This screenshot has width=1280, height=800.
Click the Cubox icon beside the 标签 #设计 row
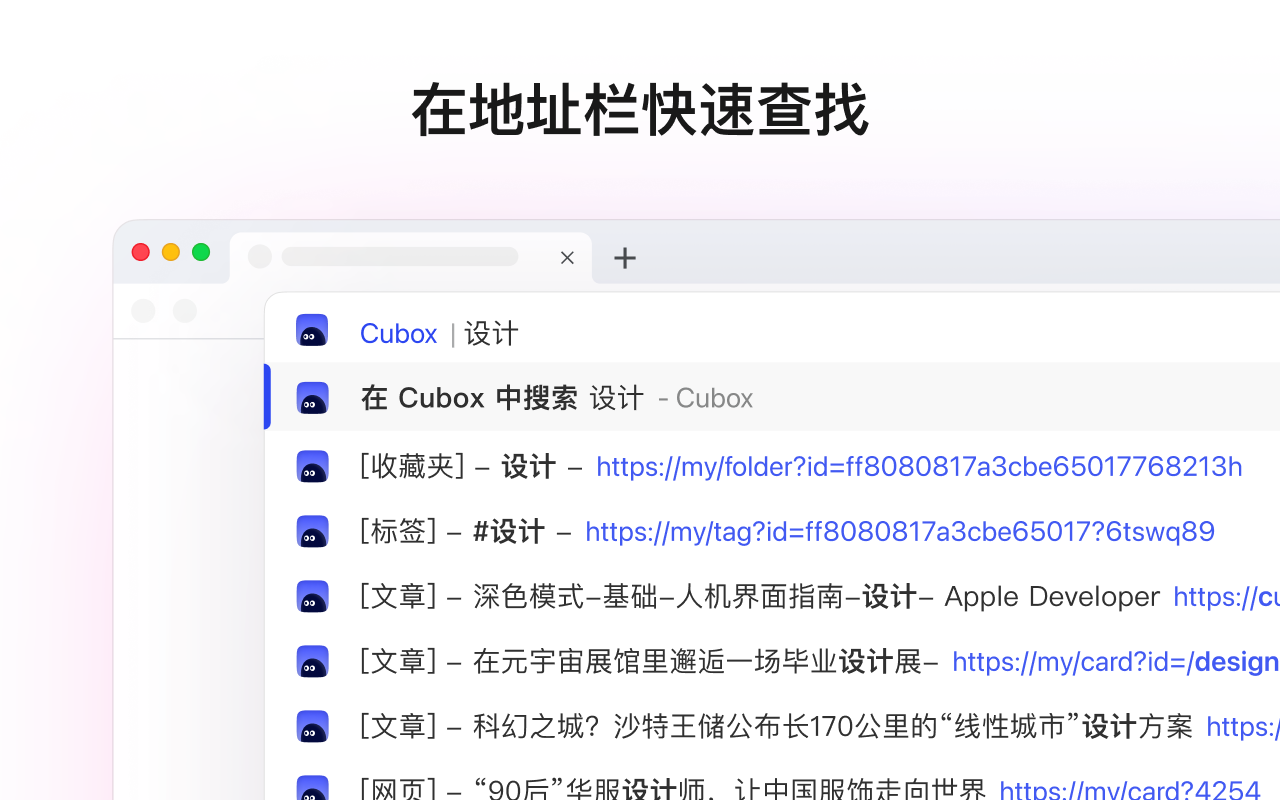313,531
